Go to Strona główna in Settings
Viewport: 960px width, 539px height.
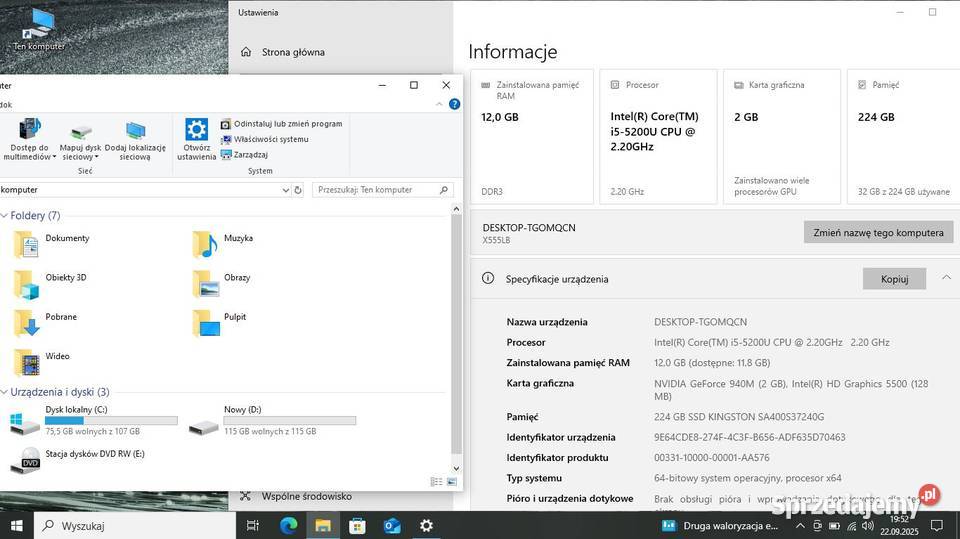point(292,52)
